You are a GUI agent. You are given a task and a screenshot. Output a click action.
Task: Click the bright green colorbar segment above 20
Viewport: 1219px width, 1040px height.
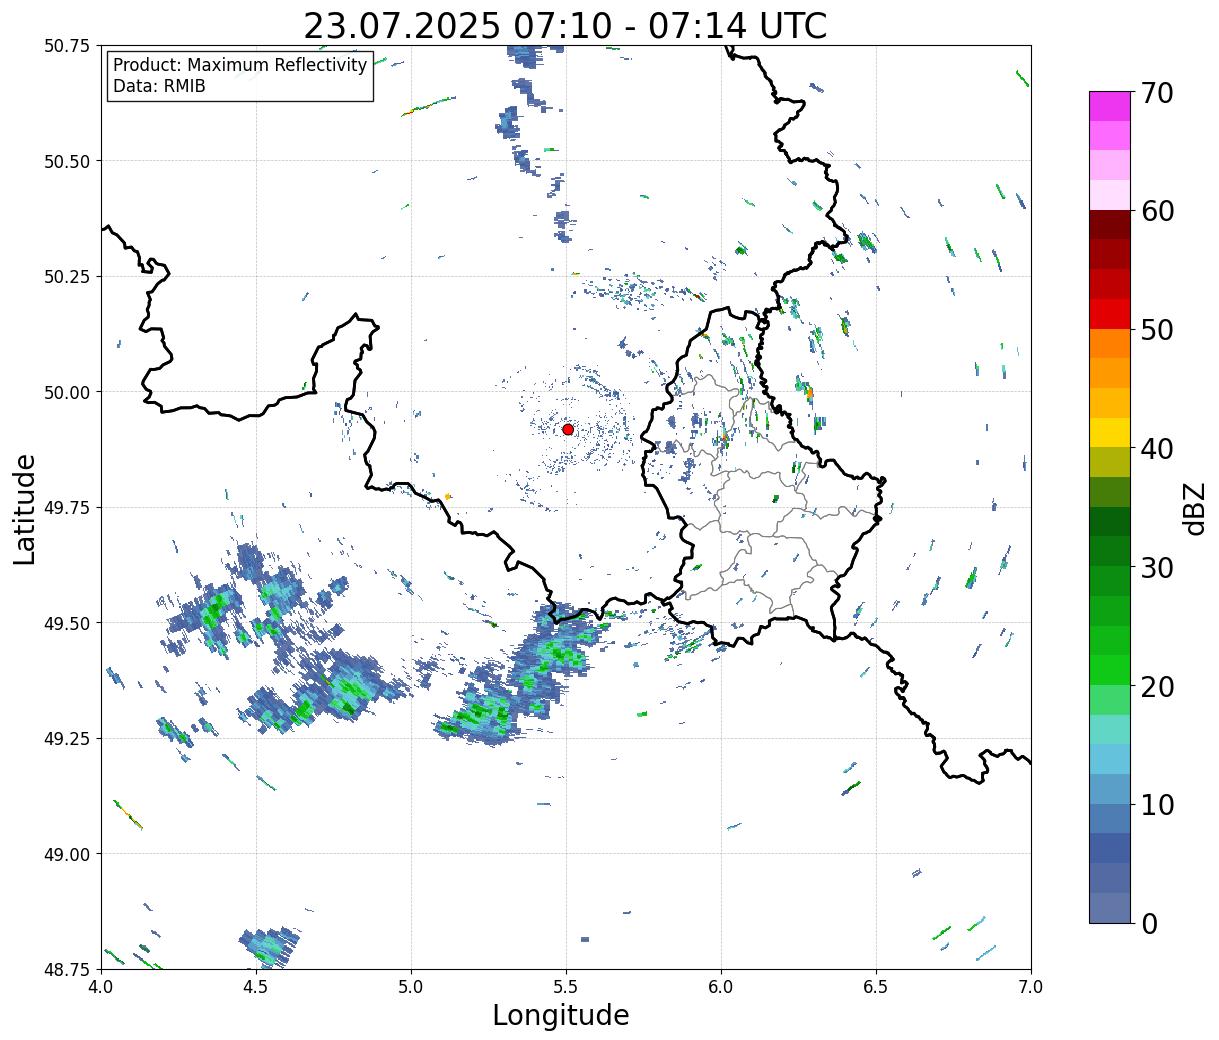click(1110, 670)
